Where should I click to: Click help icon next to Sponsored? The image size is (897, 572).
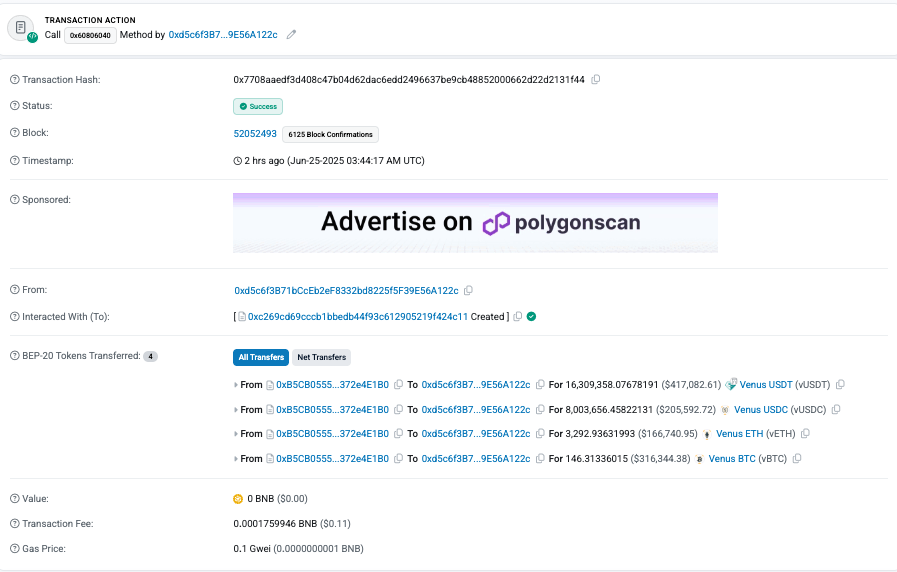tap(15, 200)
